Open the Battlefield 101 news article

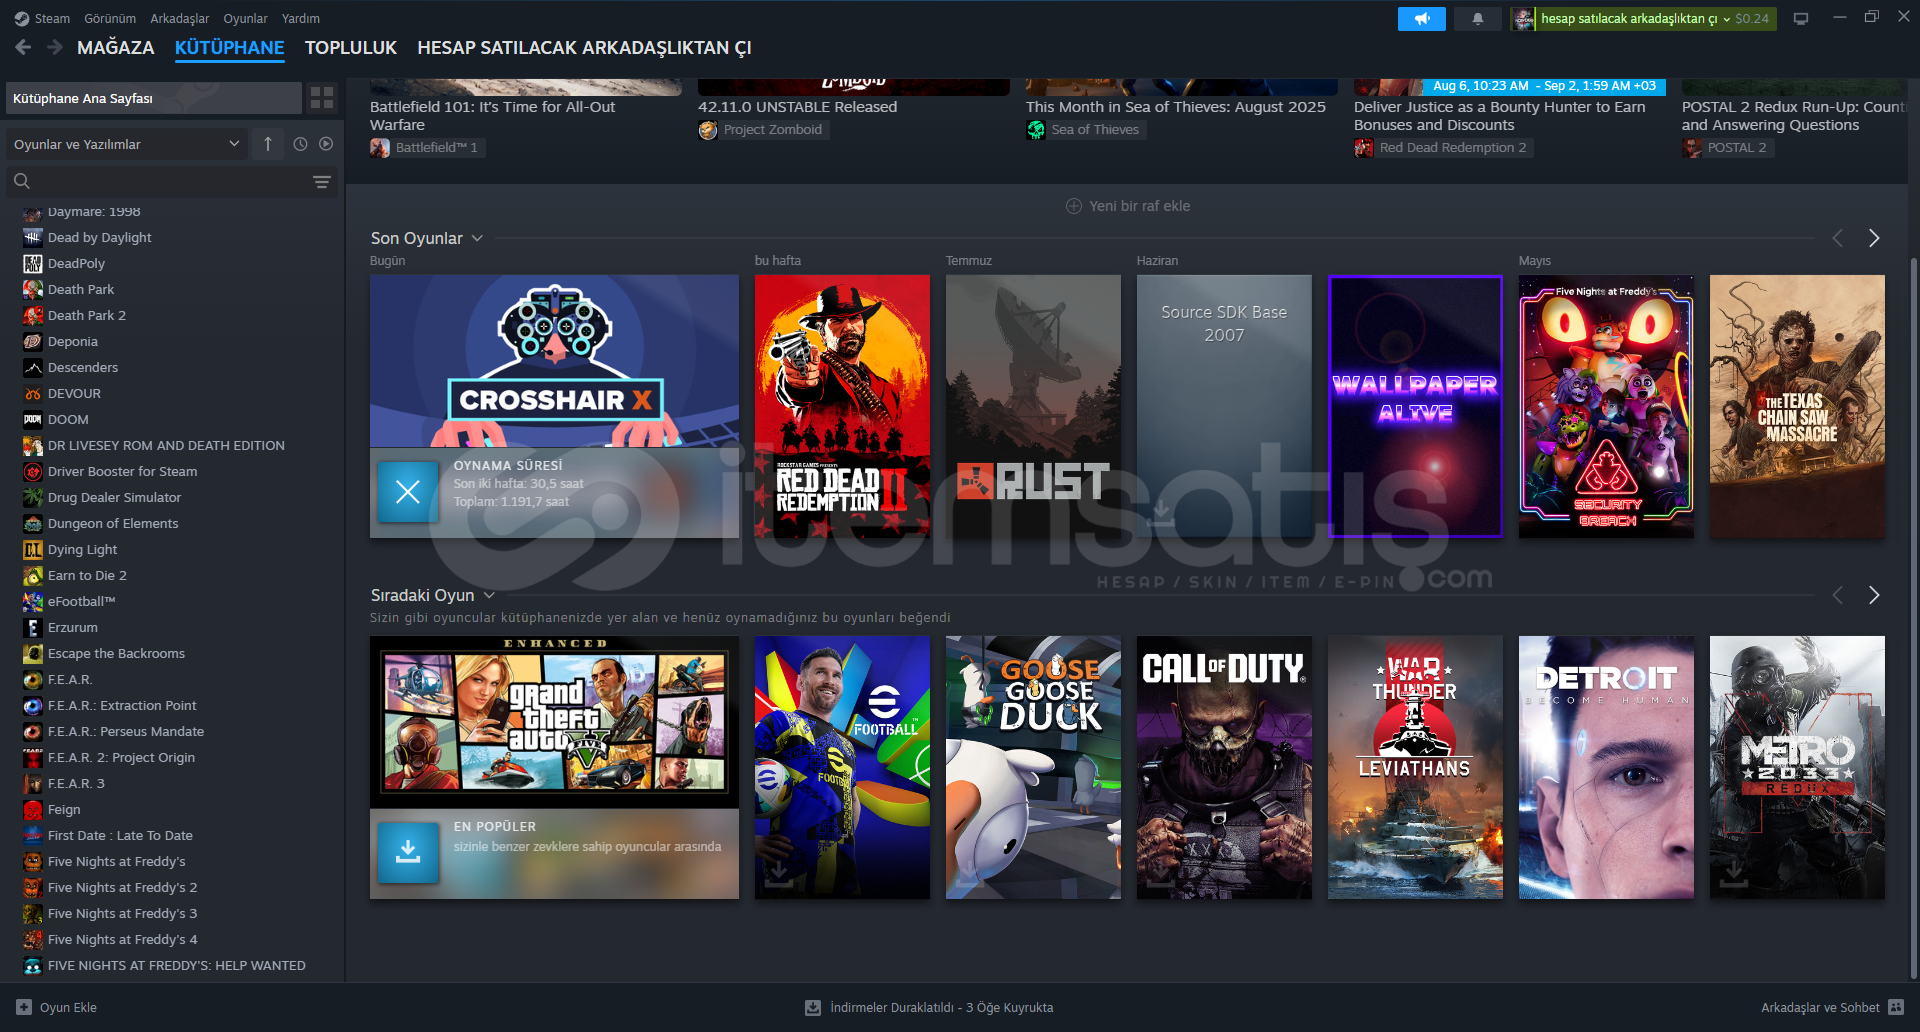[492, 115]
